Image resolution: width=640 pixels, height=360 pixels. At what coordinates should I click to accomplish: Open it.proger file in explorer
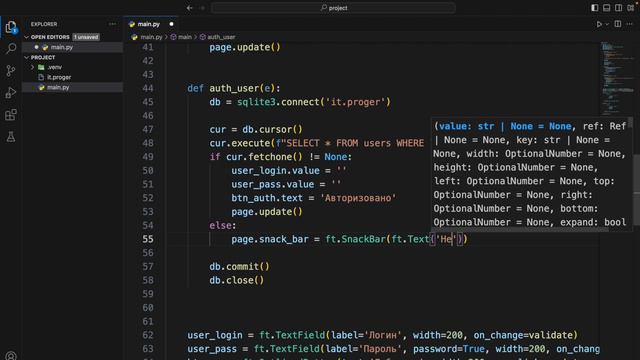(x=59, y=77)
